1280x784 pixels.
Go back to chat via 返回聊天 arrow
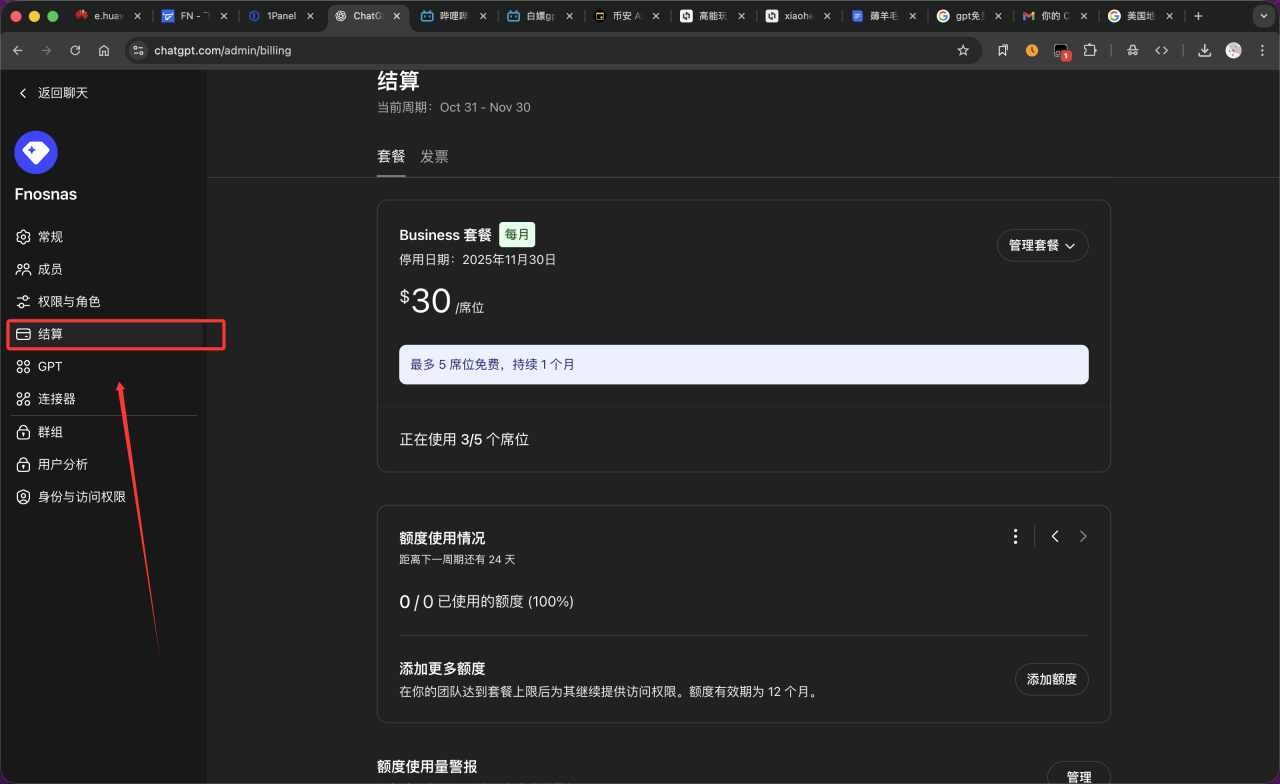pos(23,93)
